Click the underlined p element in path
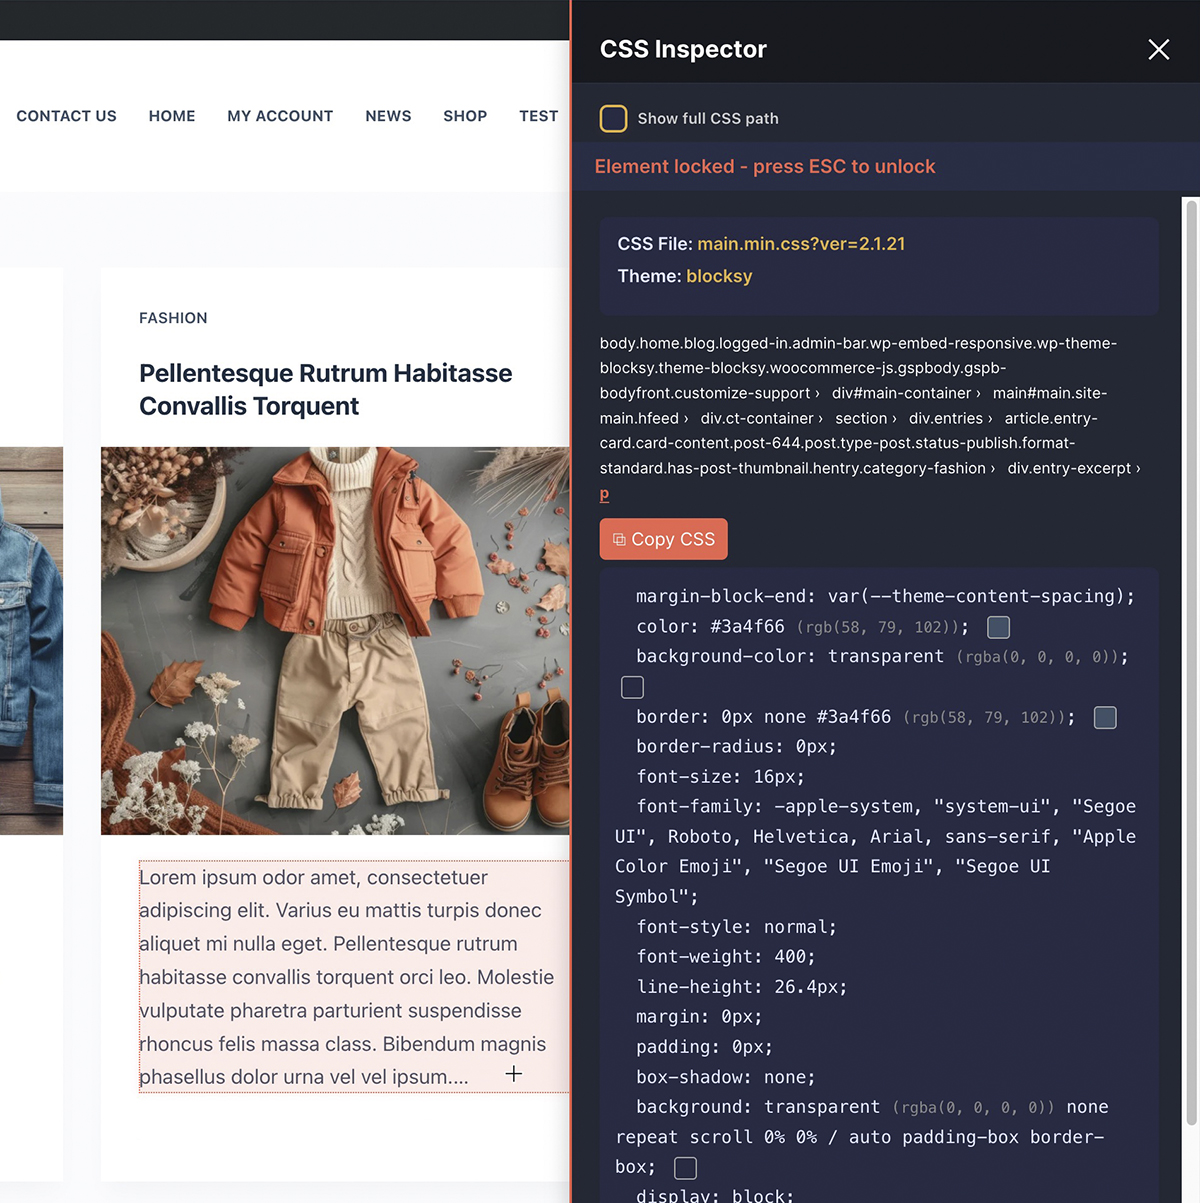Image resolution: width=1200 pixels, height=1203 pixels. pyautogui.click(x=604, y=494)
